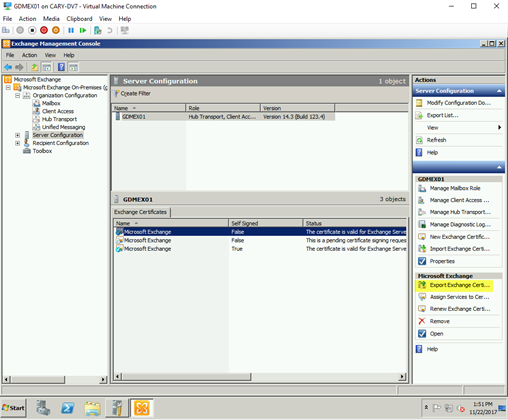The height and width of the screenshot is (420, 508).
Task: Sort certificates by Status column header
Action: tap(355, 223)
